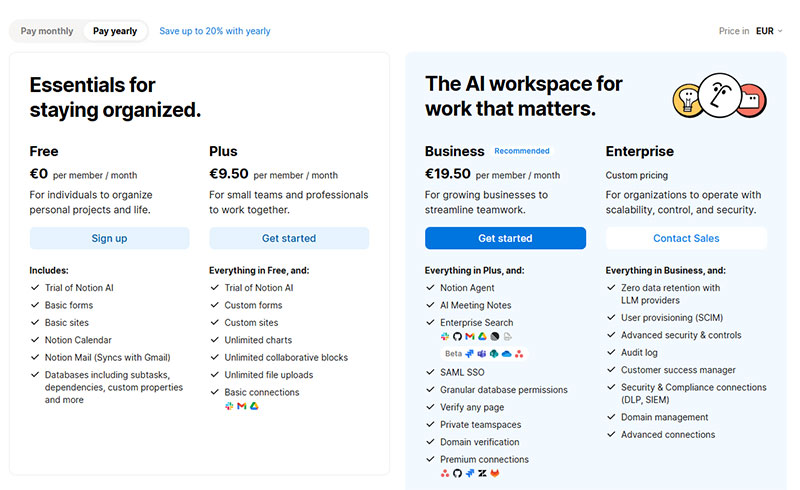Click Gmail icon under Enterprise Search
Image resolution: width=800 pixels, height=490 pixels.
470,336
